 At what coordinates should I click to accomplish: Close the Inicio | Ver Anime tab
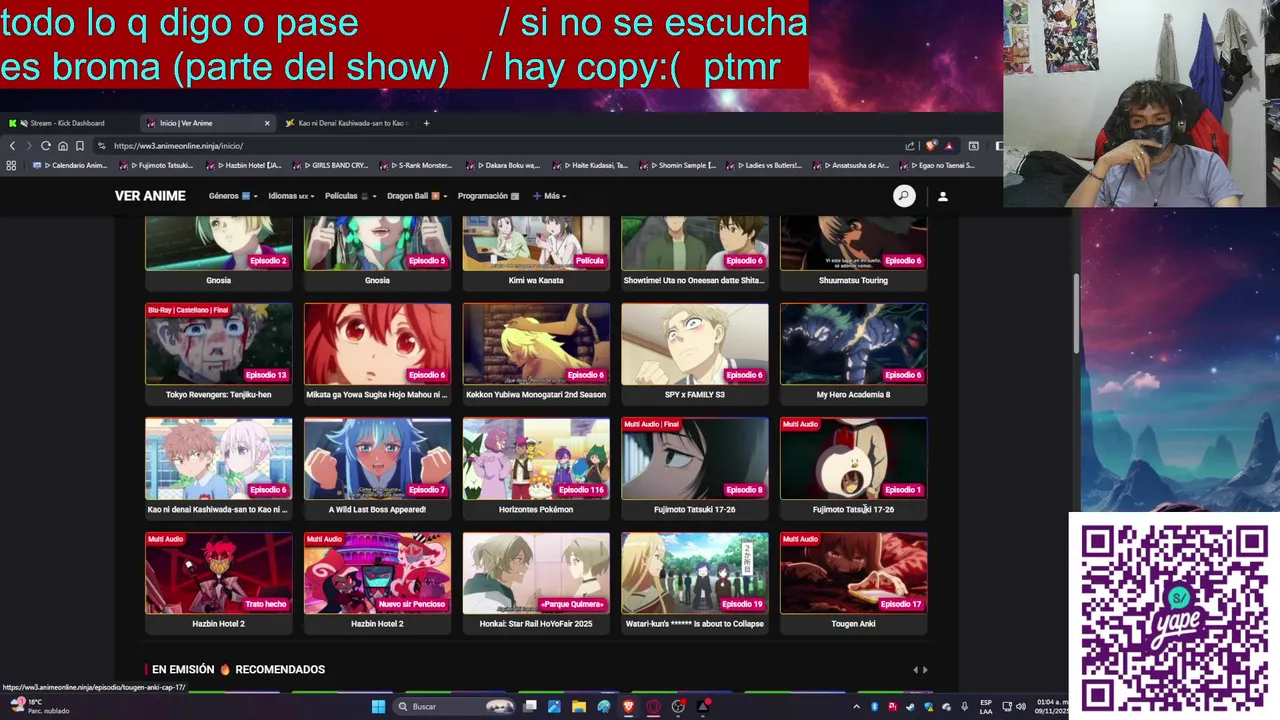[267, 123]
